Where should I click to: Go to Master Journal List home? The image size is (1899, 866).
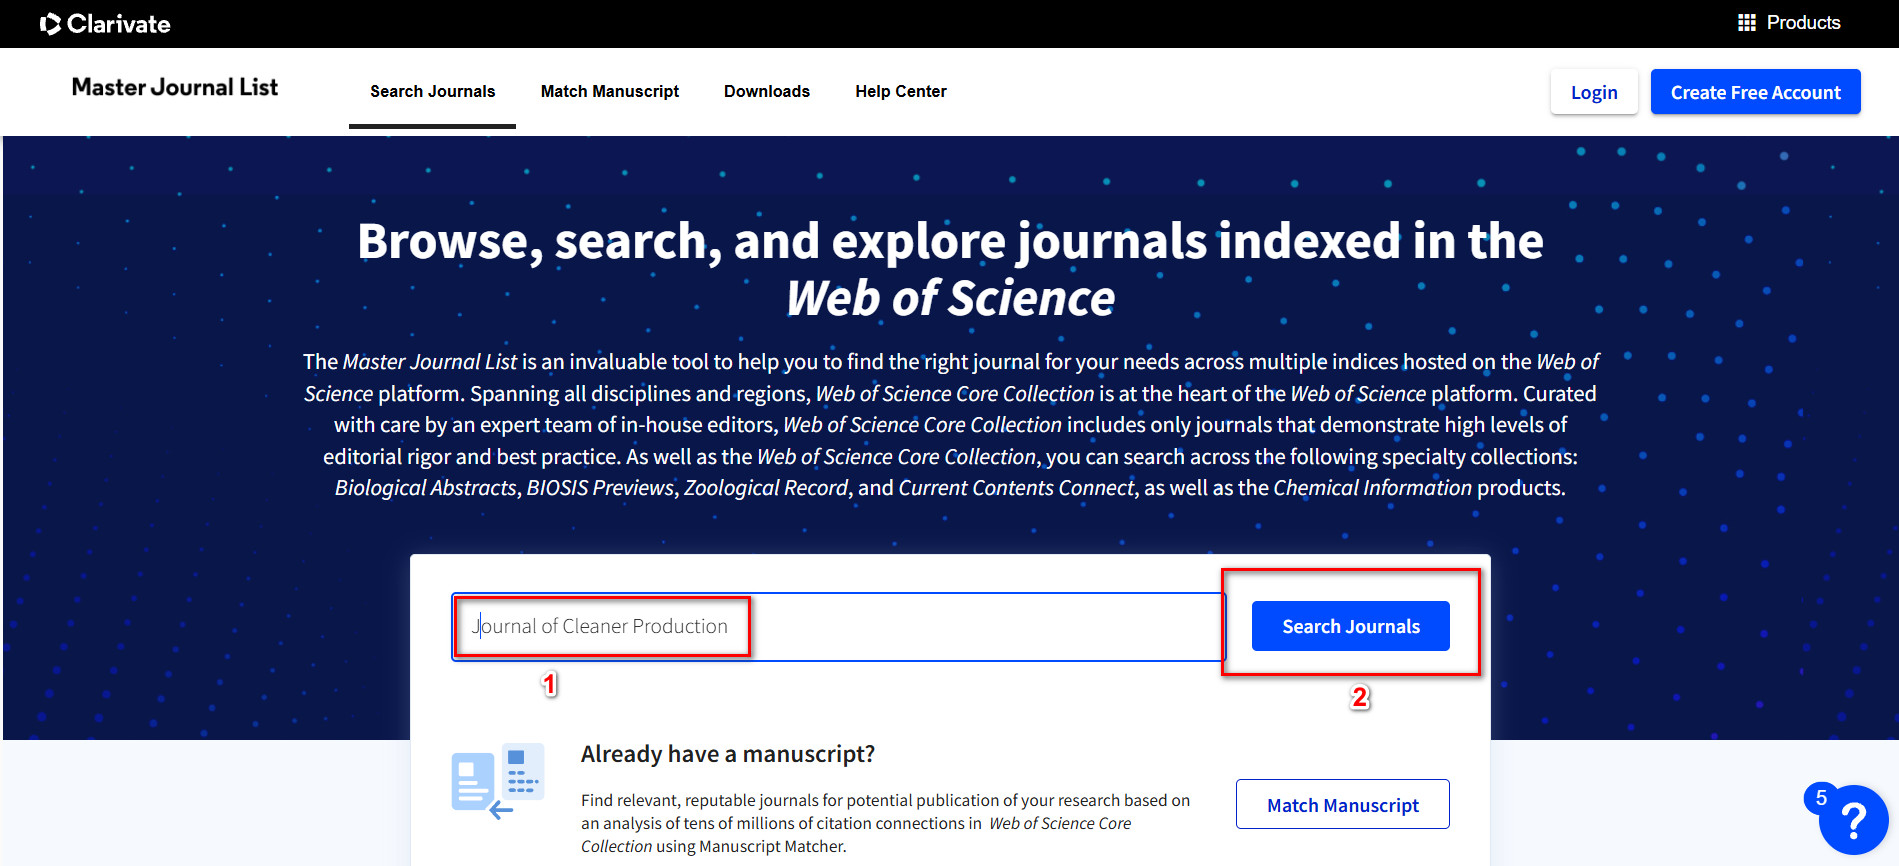tap(175, 88)
